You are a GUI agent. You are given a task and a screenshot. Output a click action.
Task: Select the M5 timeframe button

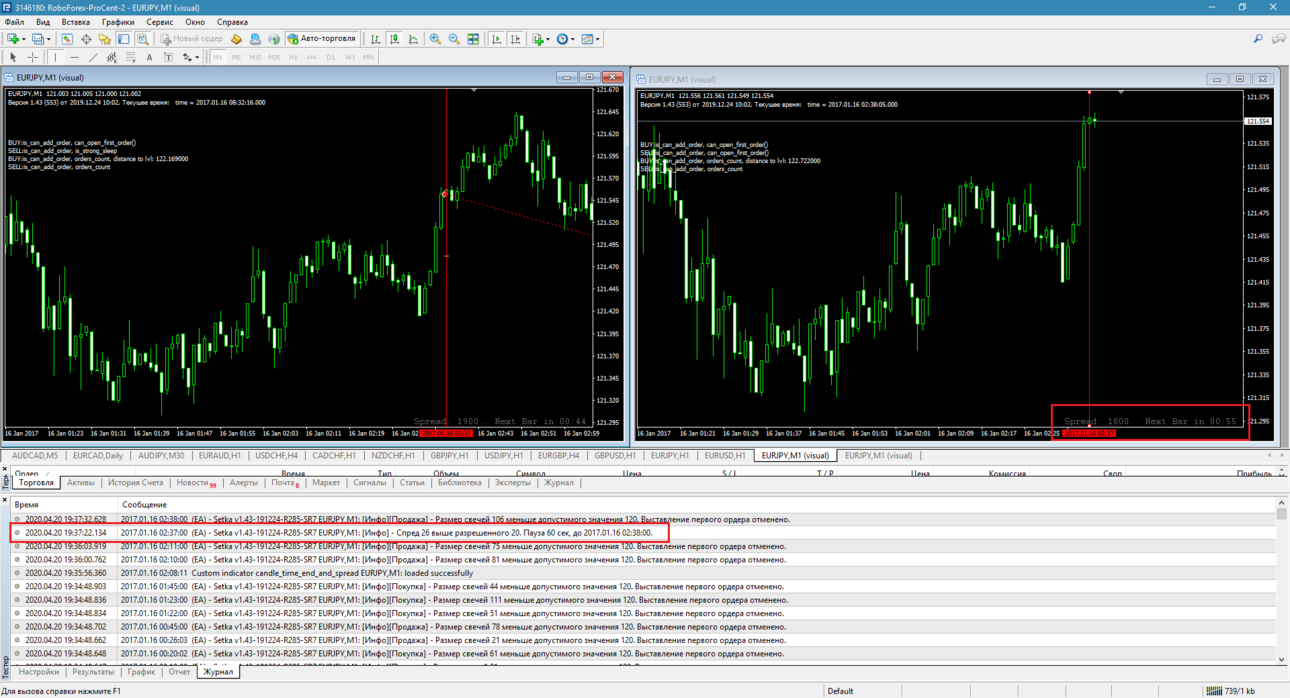pos(236,57)
